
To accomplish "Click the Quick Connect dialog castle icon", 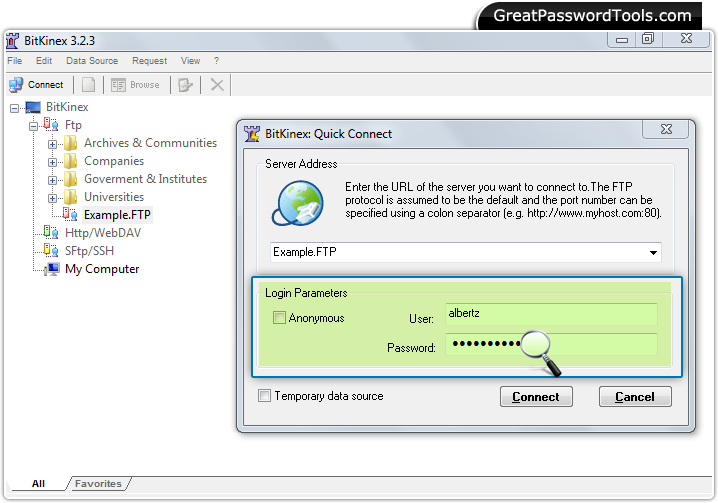I will (x=252, y=134).
